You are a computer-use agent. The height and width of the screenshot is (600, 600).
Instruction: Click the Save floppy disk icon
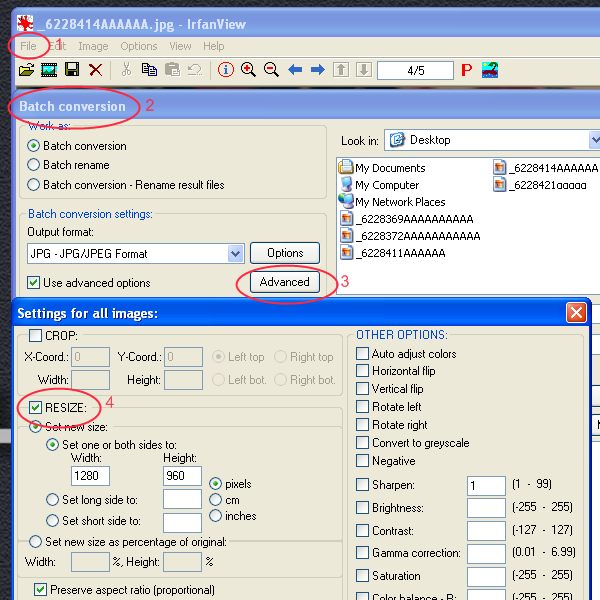[x=72, y=70]
